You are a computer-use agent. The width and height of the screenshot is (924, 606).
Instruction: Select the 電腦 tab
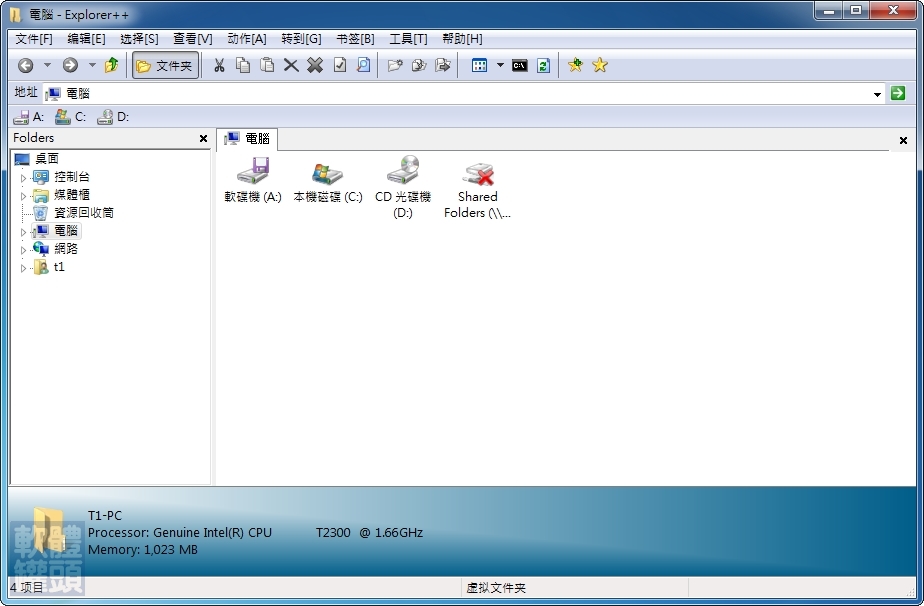click(x=247, y=139)
